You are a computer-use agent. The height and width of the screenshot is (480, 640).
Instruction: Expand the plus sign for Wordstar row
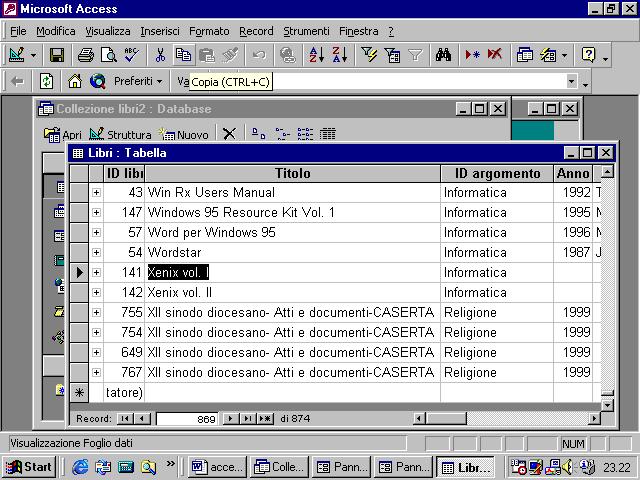96,252
